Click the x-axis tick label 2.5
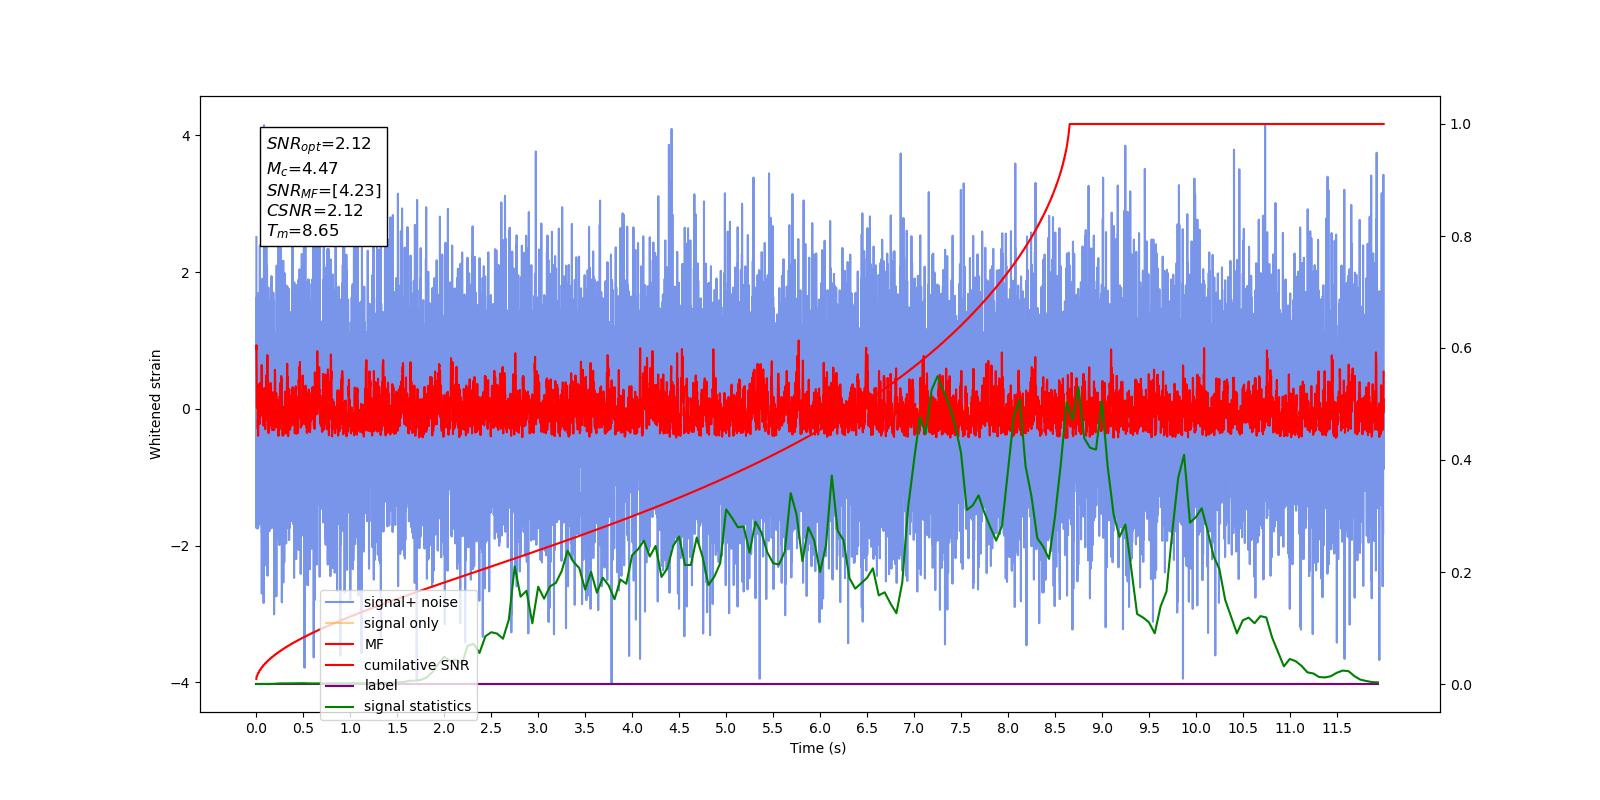This screenshot has height=800, width=1600. pos(491,729)
